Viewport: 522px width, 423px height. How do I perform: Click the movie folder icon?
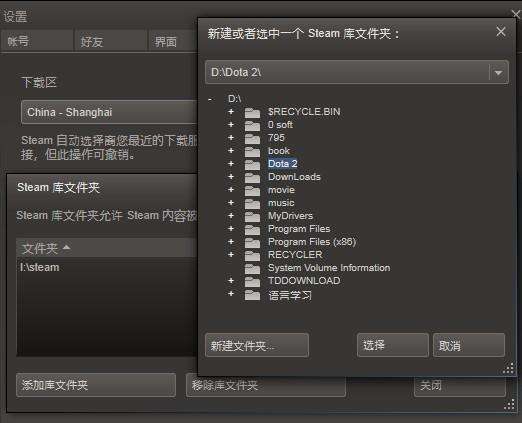click(252, 191)
